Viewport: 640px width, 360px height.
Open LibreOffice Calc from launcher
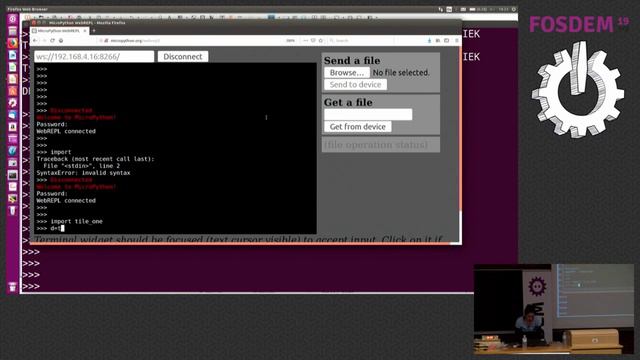pyautogui.click(x=13, y=67)
